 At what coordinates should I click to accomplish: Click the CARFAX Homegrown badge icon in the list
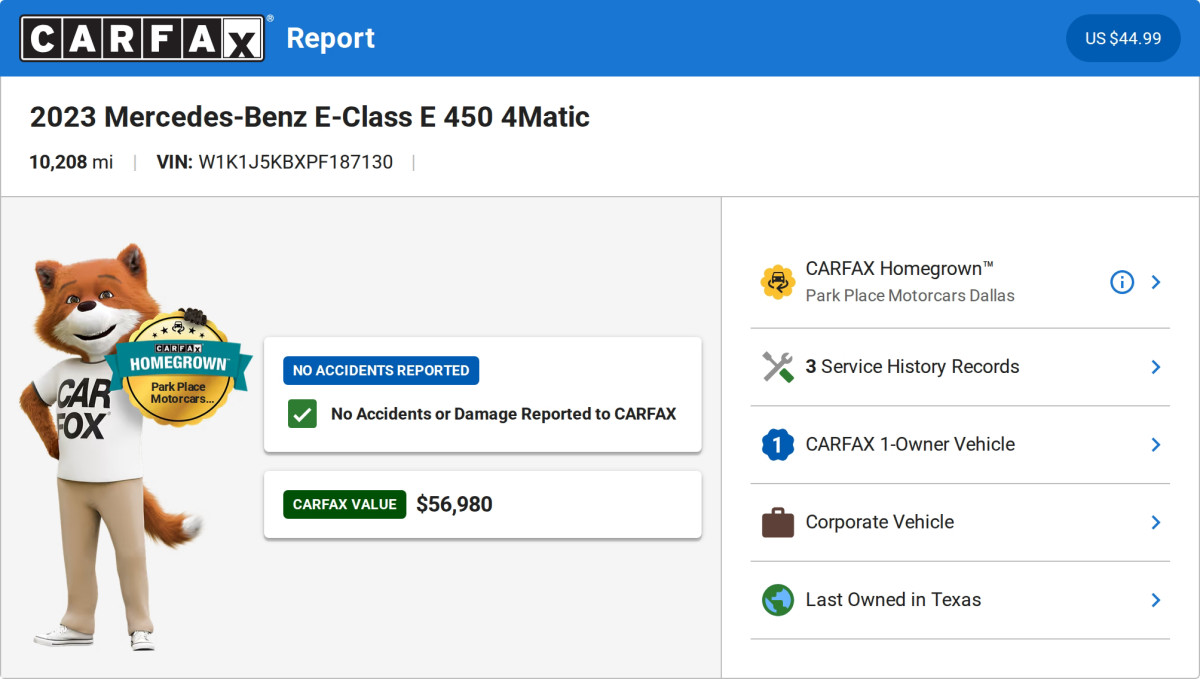click(777, 282)
